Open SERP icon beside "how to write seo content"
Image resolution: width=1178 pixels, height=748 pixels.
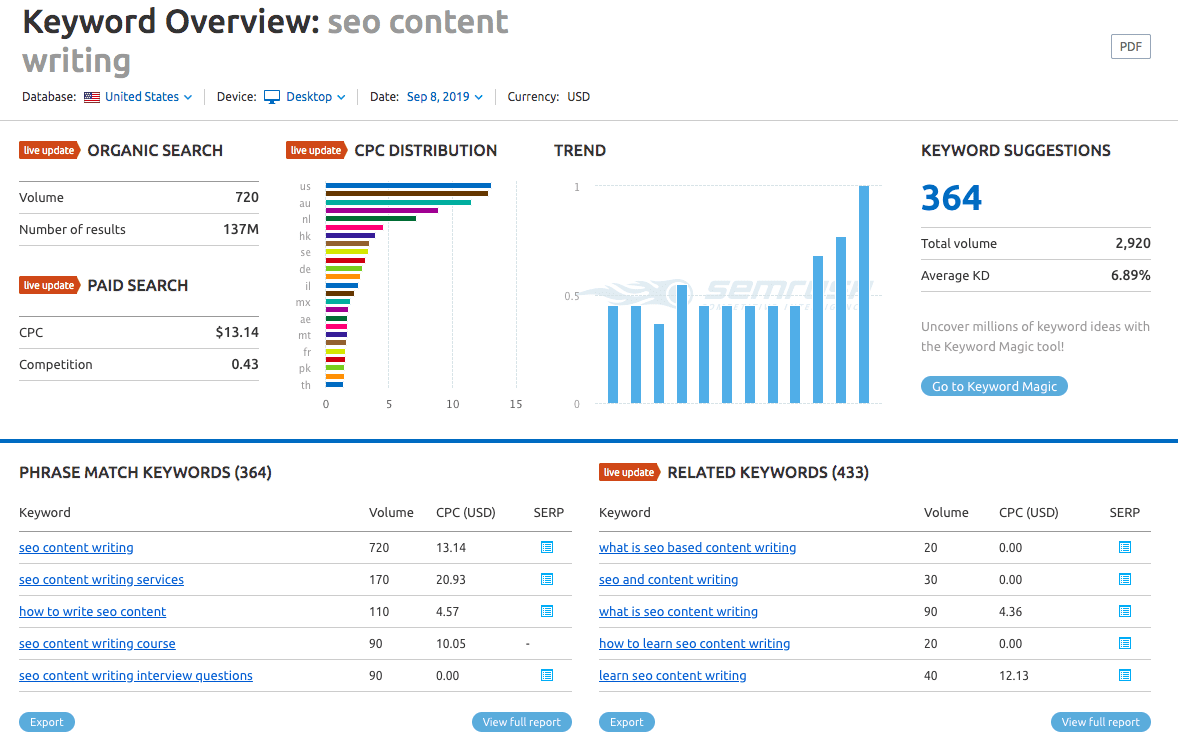[x=546, y=611]
